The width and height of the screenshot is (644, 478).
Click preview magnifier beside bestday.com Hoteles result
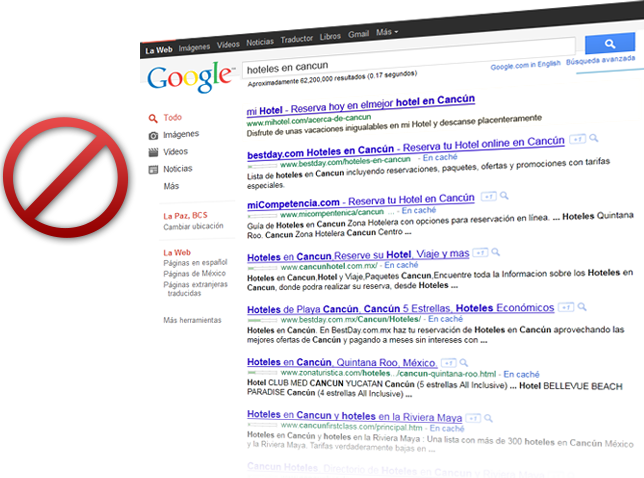[x=593, y=138]
